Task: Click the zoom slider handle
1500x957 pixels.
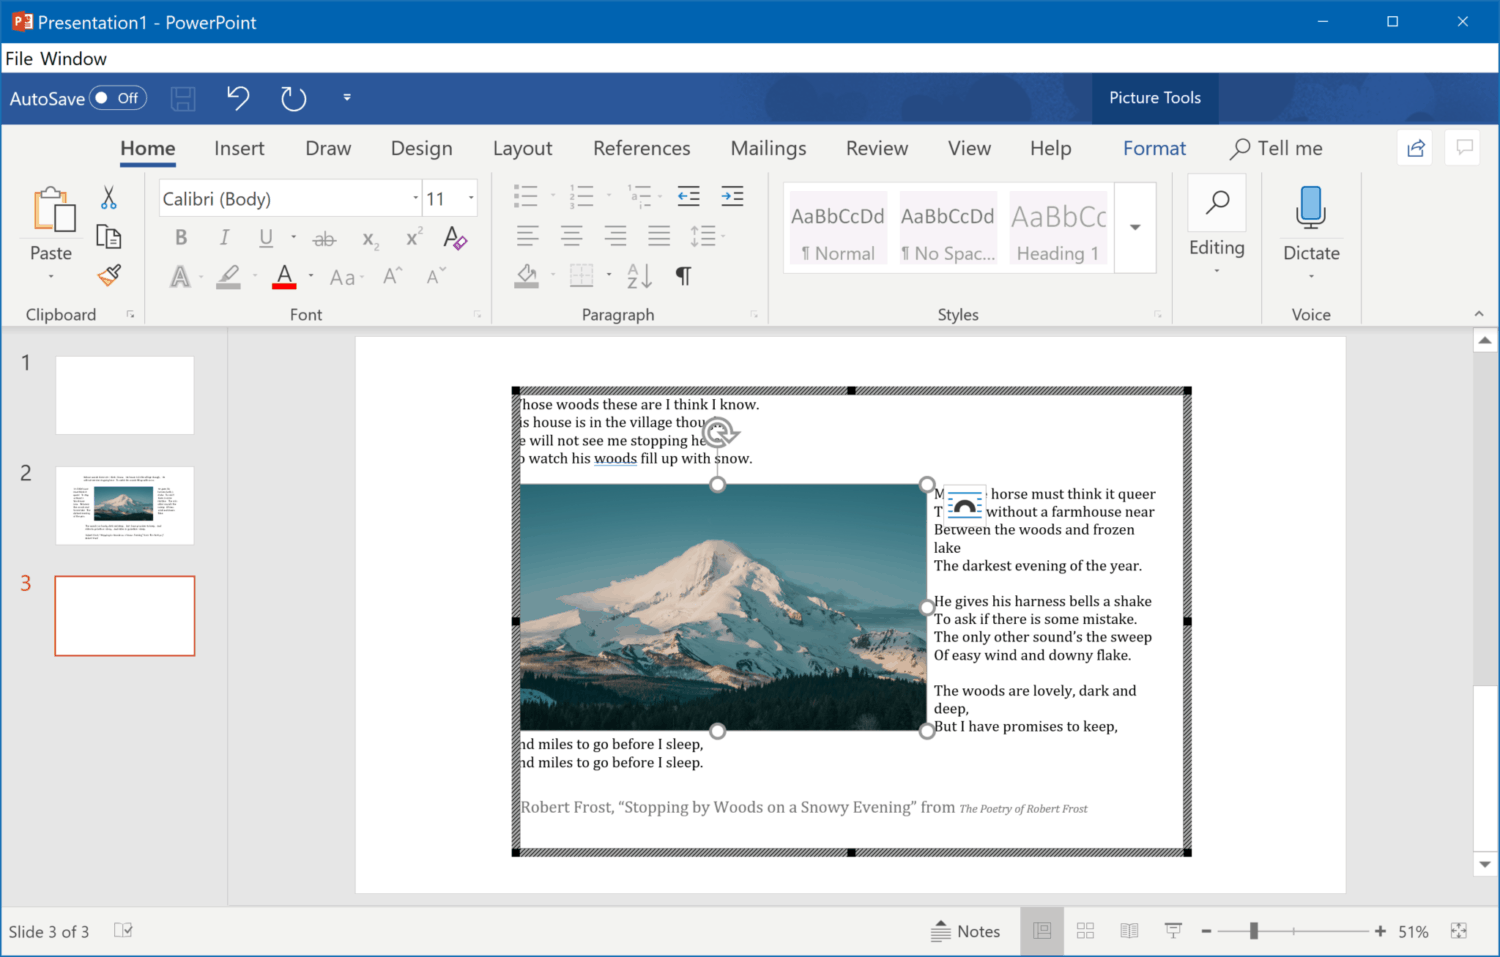Action: pyautogui.click(x=1254, y=931)
